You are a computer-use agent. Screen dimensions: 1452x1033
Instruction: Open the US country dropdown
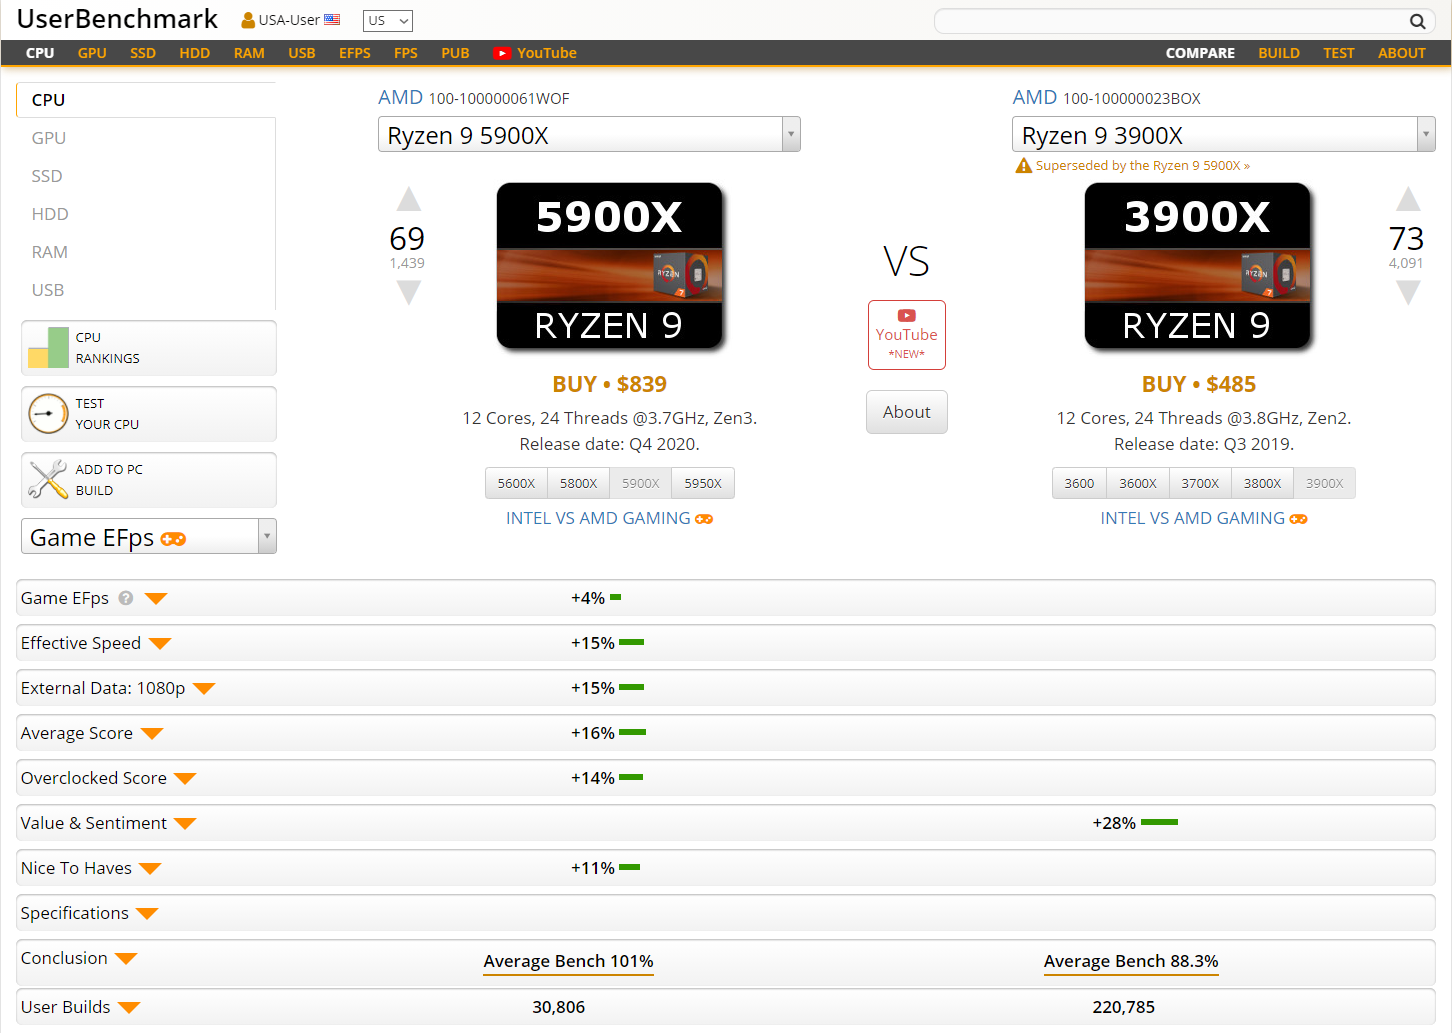pyautogui.click(x=388, y=20)
